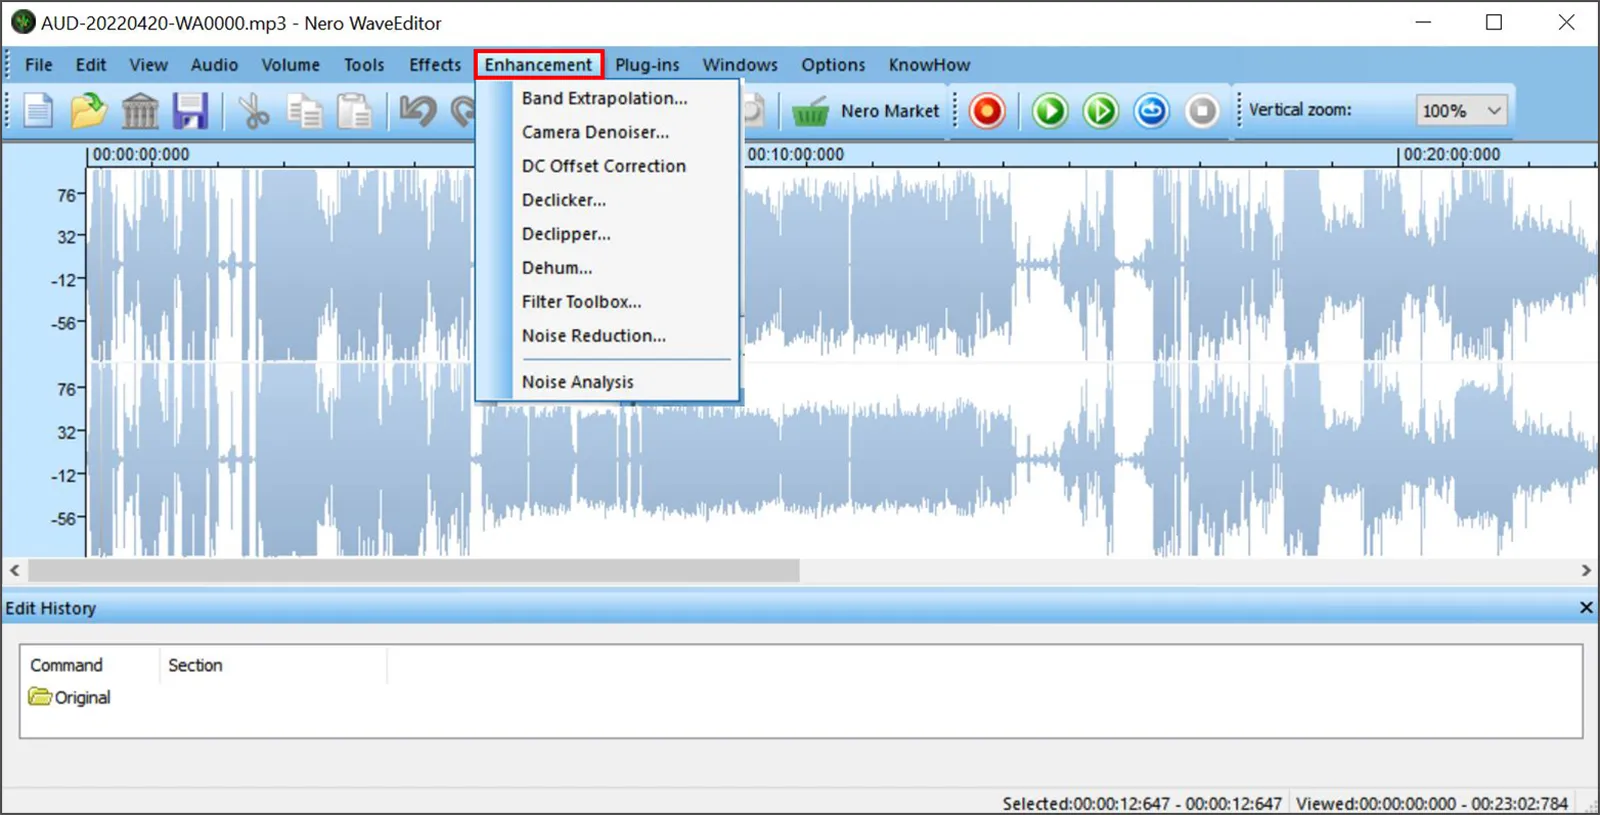
Task: Open the View menu
Action: coord(148,65)
